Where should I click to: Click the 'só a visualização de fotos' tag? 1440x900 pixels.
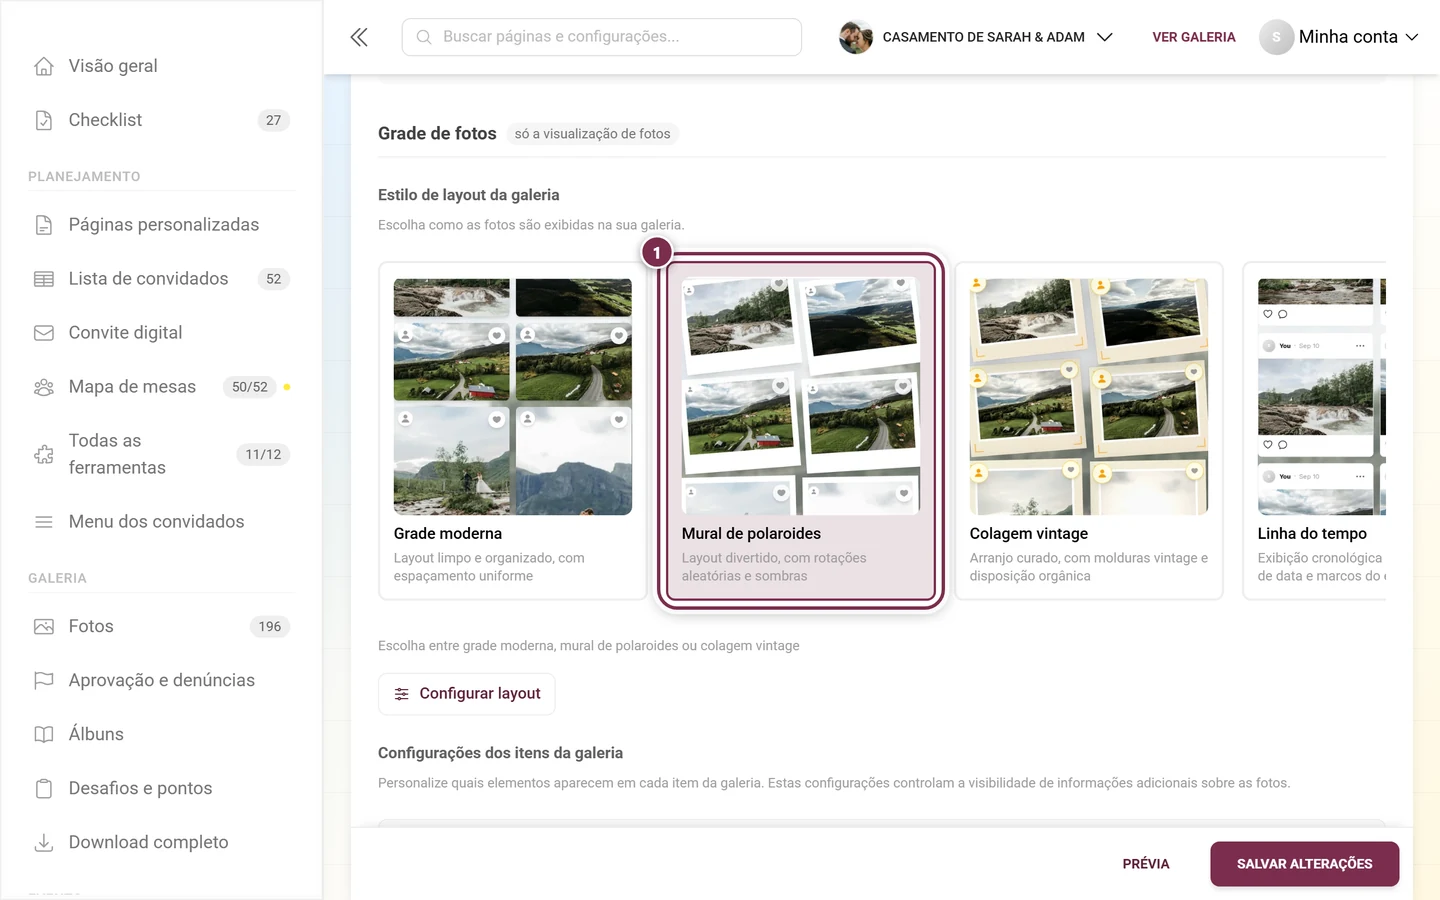(x=593, y=134)
